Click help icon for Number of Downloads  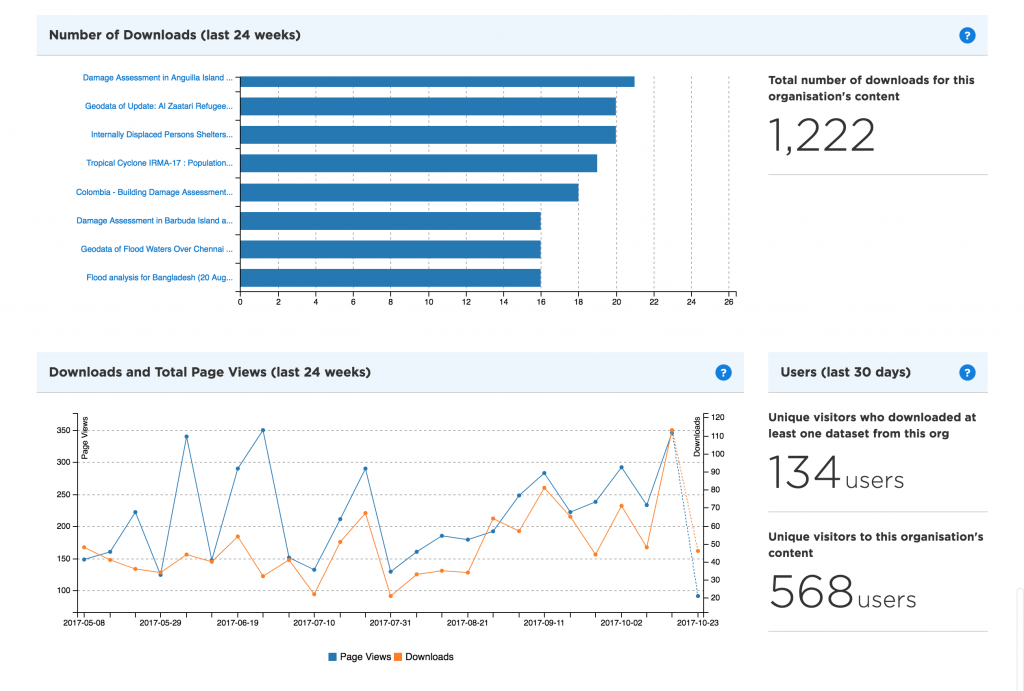point(966,35)
